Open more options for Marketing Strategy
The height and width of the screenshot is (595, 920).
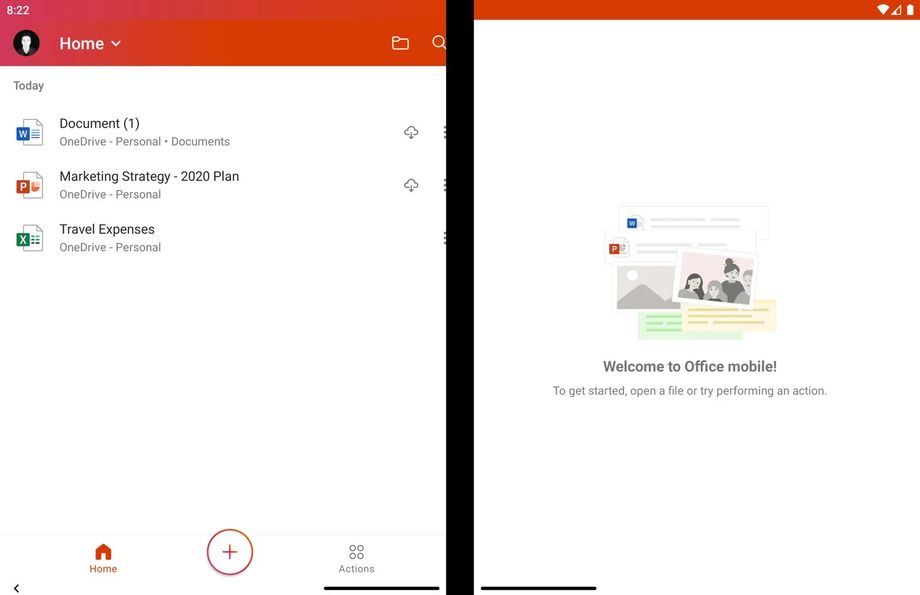pos(443,185)
